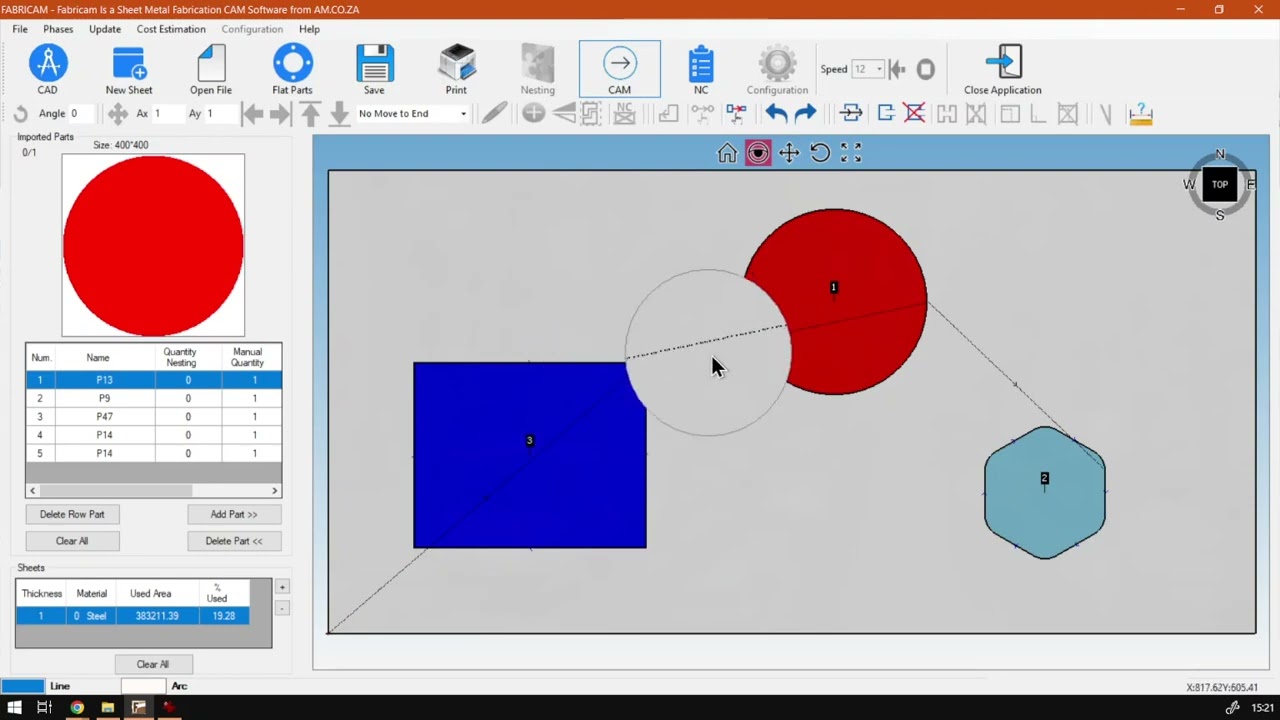Click the right arrow of parts table scrollbar
Screen dimensions: 1280x720
point(275,491)
